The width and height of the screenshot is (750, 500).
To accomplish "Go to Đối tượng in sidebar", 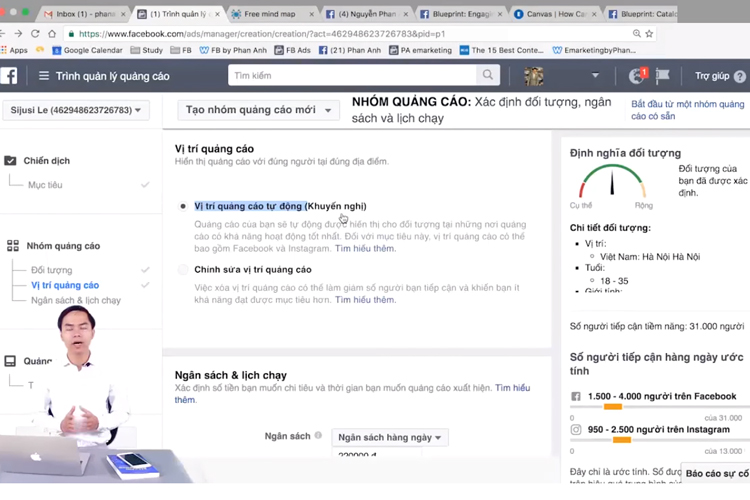I will (51, 270).
